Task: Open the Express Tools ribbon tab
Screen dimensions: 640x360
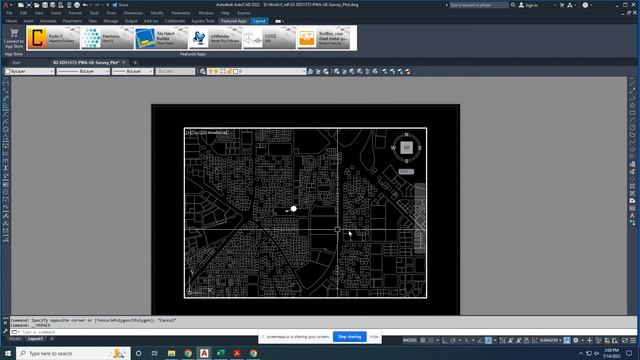Action: click(203, 21)
